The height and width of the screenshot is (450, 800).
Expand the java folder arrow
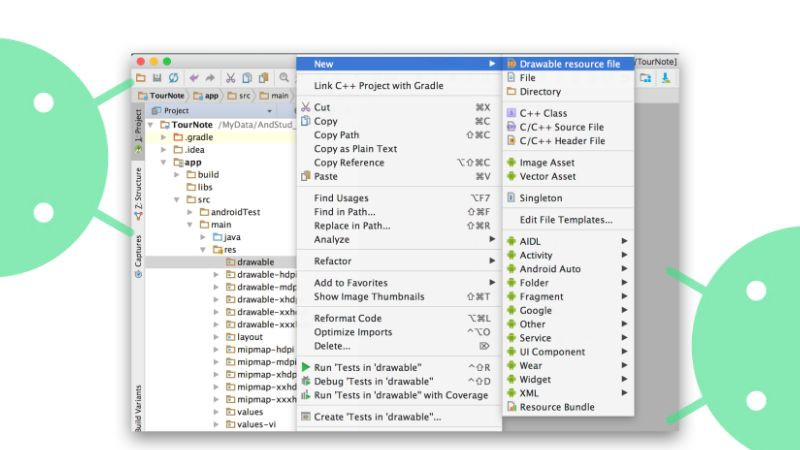(203, 237)
